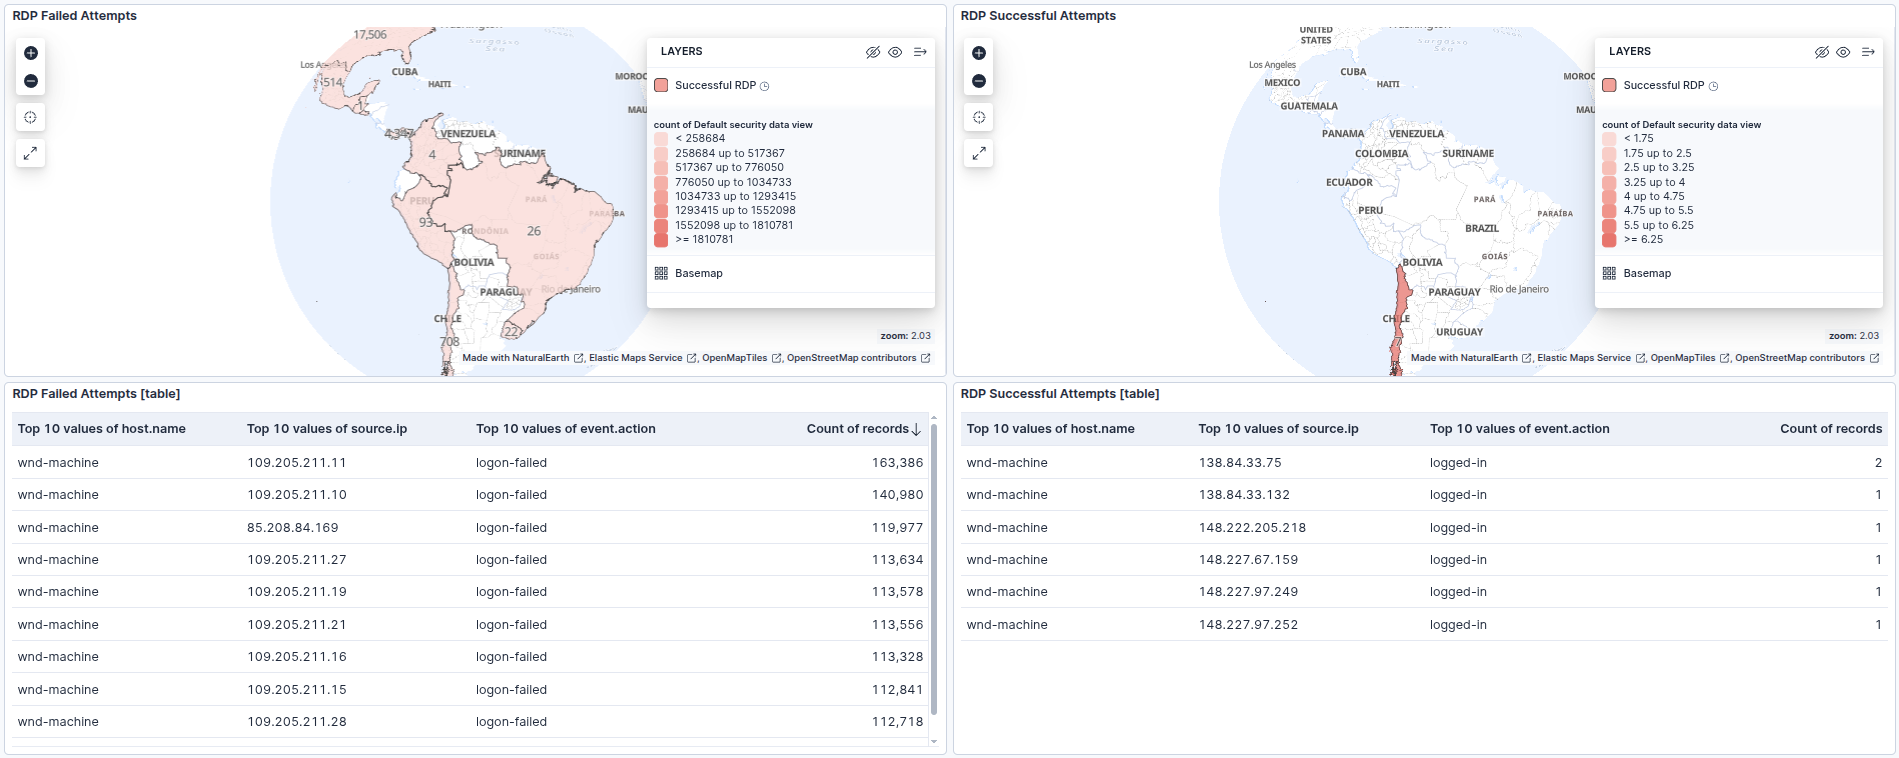Click the >= 1810781 legend color swatch

[661, 240]
